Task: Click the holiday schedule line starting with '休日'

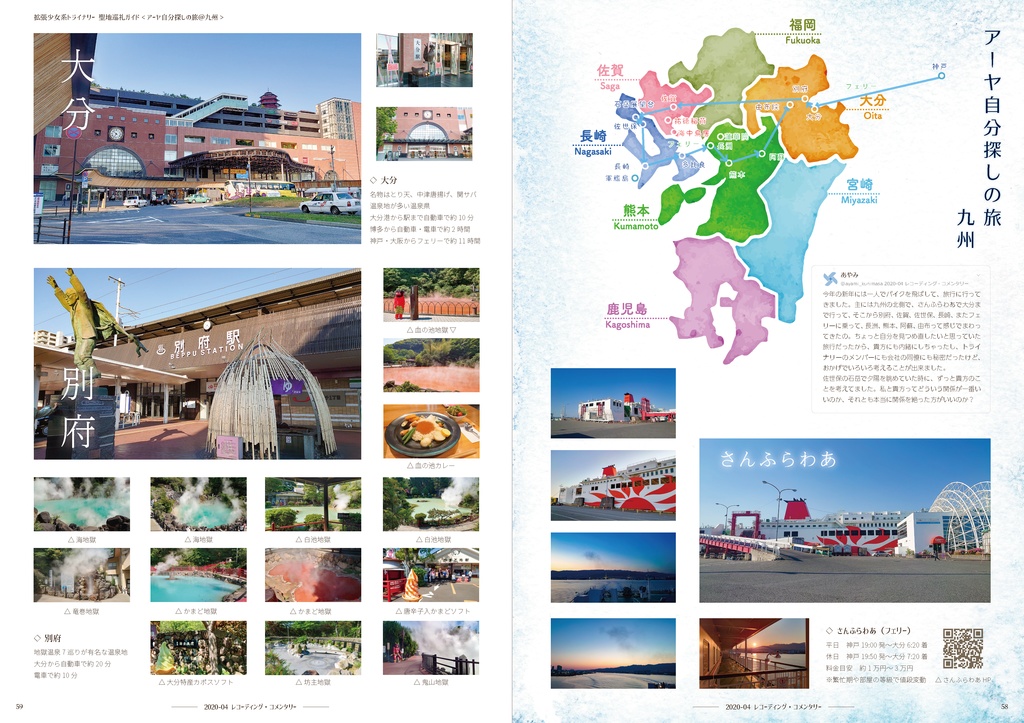Action: coord(877,656)
